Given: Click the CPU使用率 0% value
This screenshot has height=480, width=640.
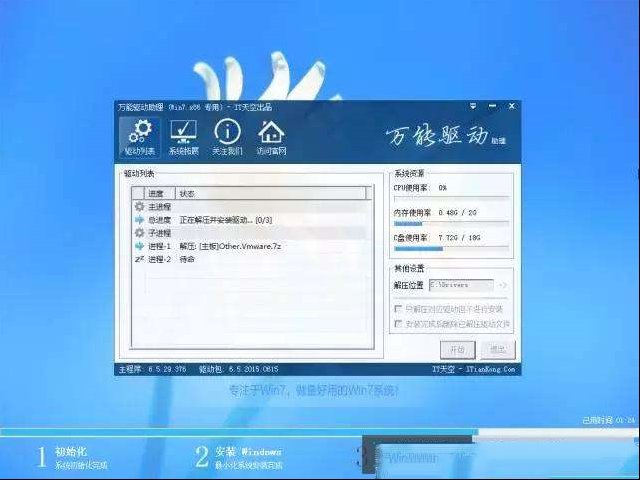Looking at the screenshot, I should [442, 188].
